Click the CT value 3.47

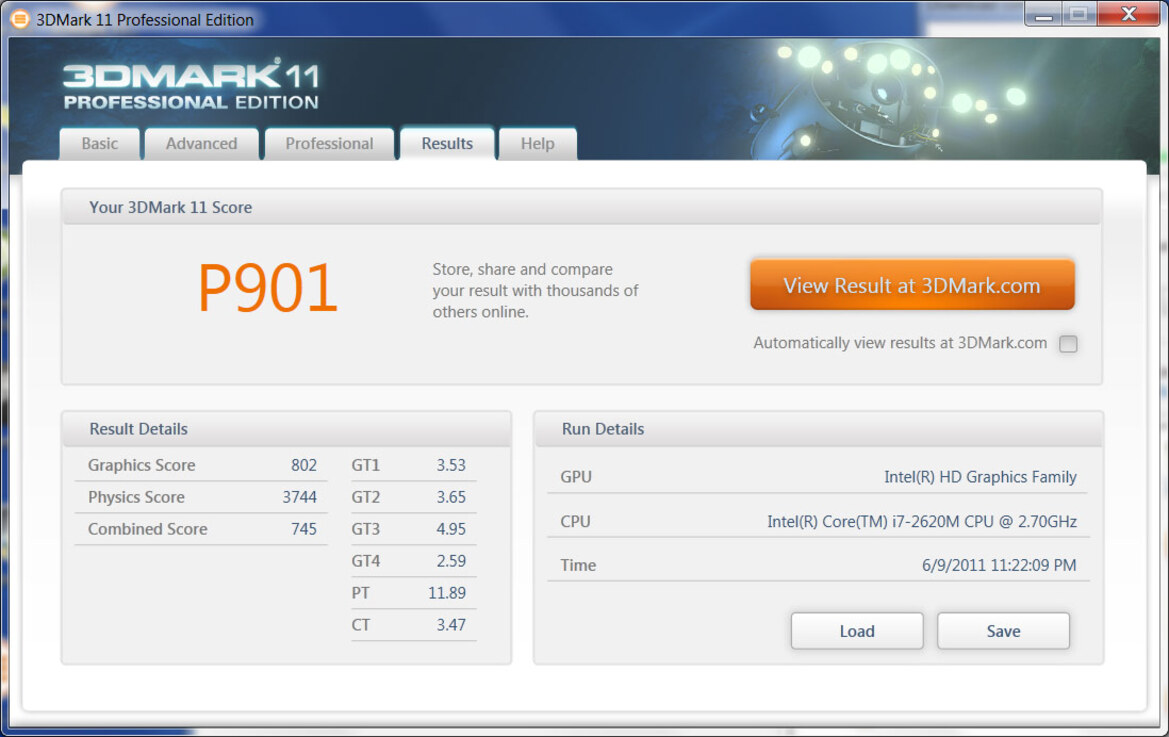[451, 625]
